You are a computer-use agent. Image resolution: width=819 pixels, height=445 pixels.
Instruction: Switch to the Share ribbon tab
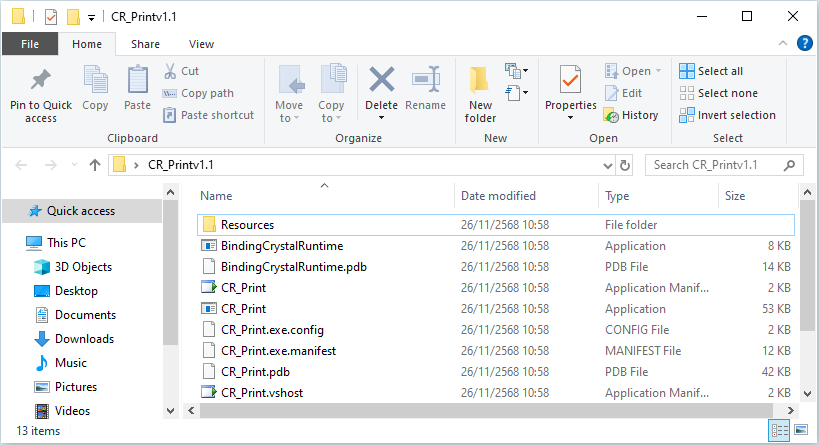pyautogui.click(x=145, y=44)
